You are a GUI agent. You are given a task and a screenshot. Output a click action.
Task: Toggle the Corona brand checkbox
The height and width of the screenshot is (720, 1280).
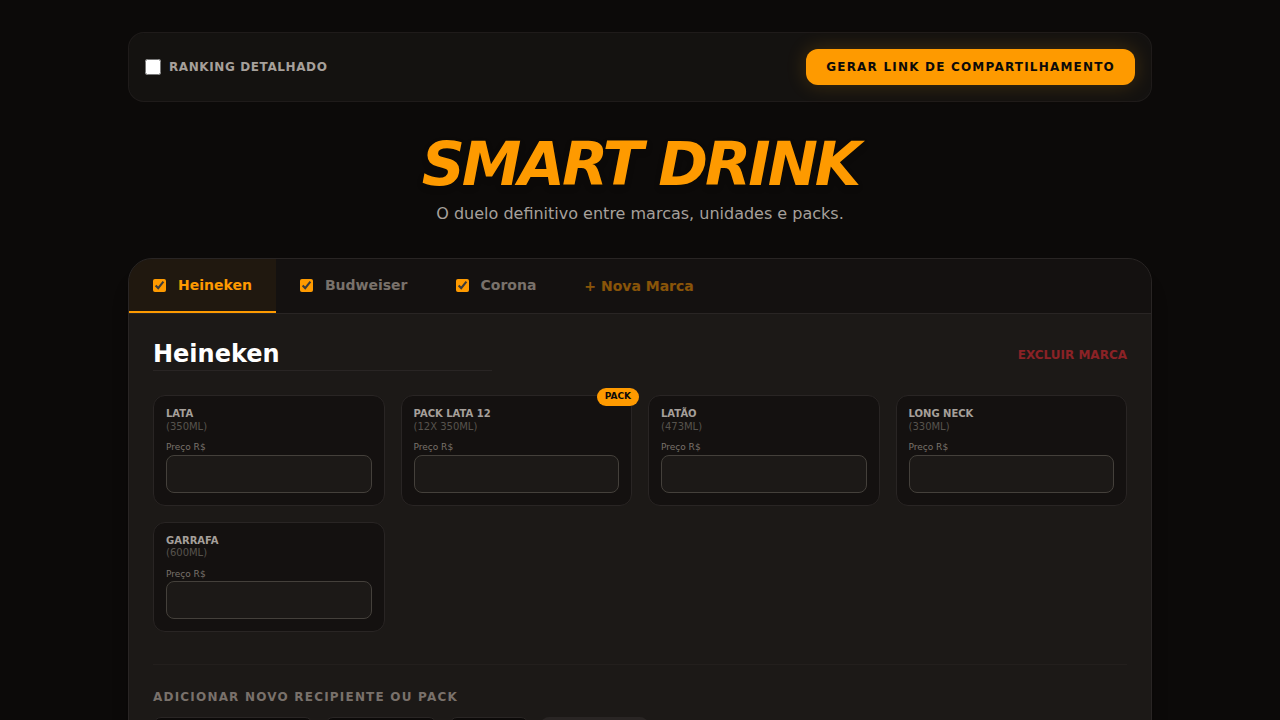[462, 285]
